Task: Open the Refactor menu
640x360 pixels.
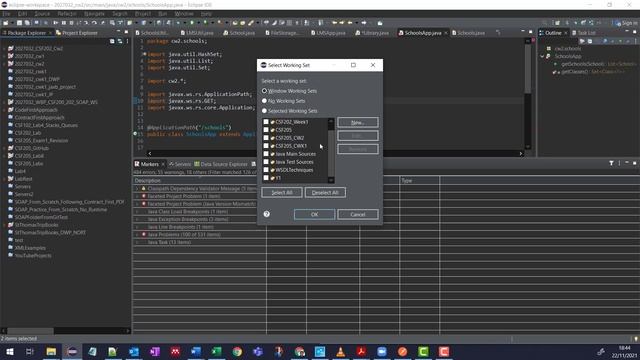Action: pos(67,14)
